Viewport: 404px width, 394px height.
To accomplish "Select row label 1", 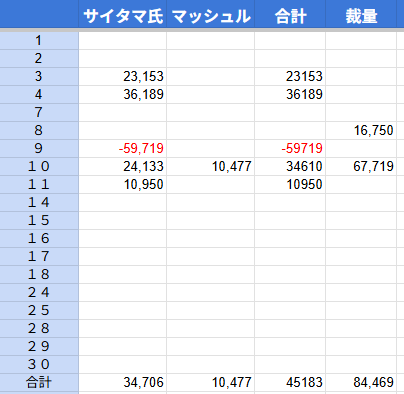I will click(x=39, y=41).
